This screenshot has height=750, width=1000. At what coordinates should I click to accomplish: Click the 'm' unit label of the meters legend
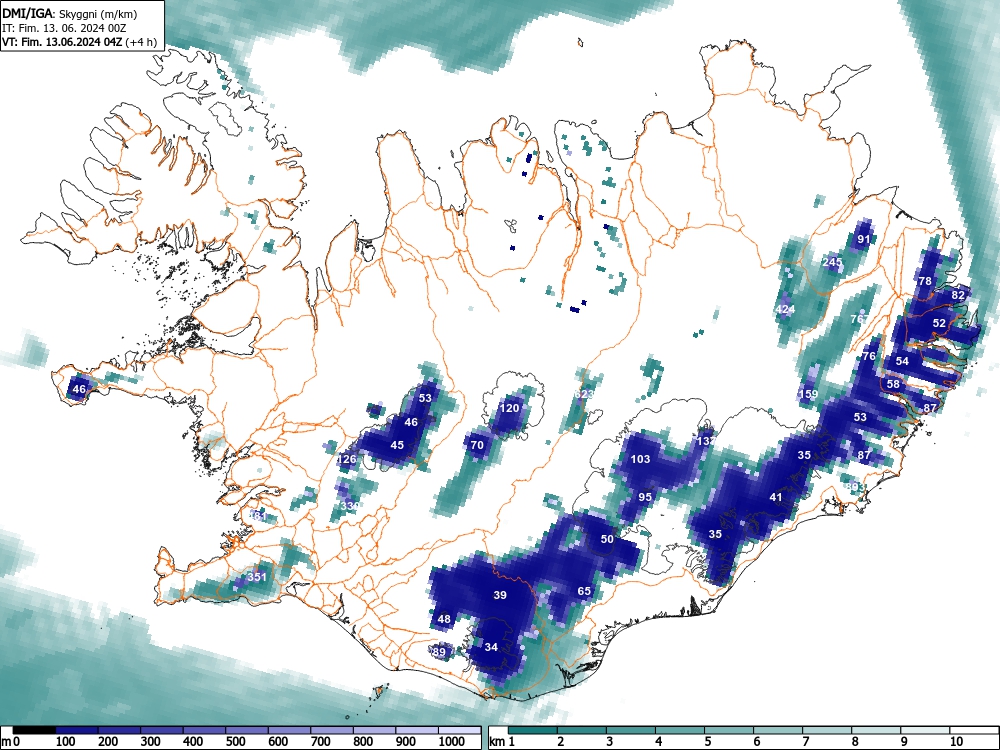pos(7,742)
